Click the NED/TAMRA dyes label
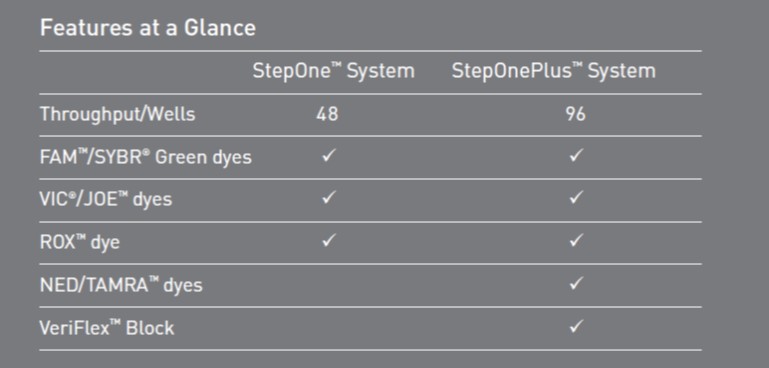Viewport: 769px width, 368px height. (121, 285)
